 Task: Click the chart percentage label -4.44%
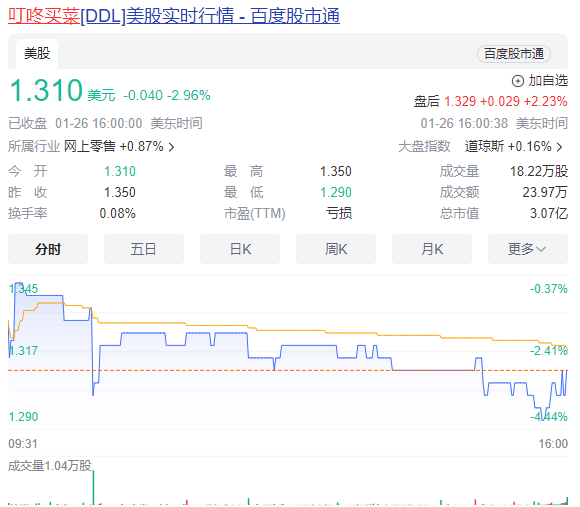(549, 417)
